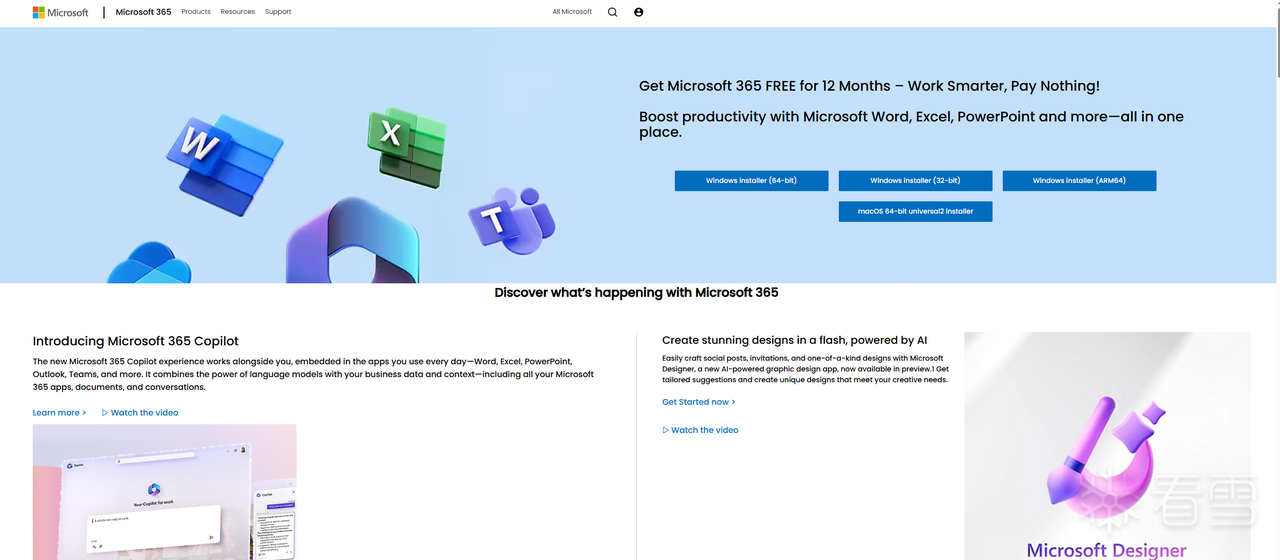
Task: Open the Copilot preview screenshot thumbnail
Action: pos(164,492)
